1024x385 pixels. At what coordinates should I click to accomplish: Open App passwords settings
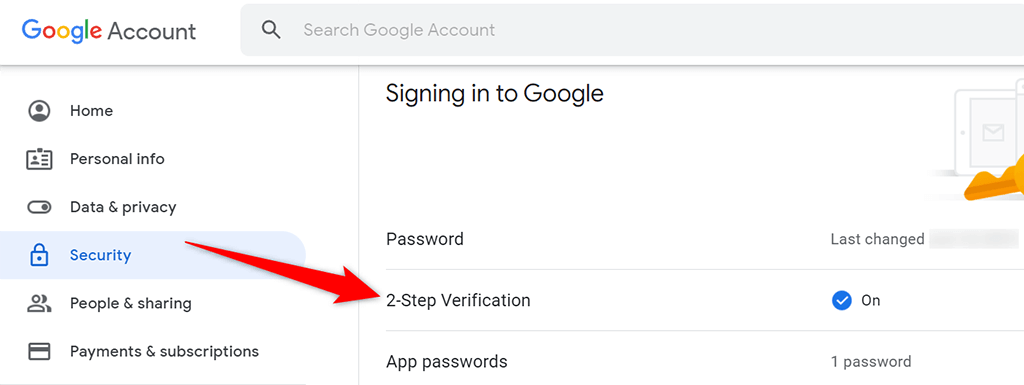[x=705, y=361]
